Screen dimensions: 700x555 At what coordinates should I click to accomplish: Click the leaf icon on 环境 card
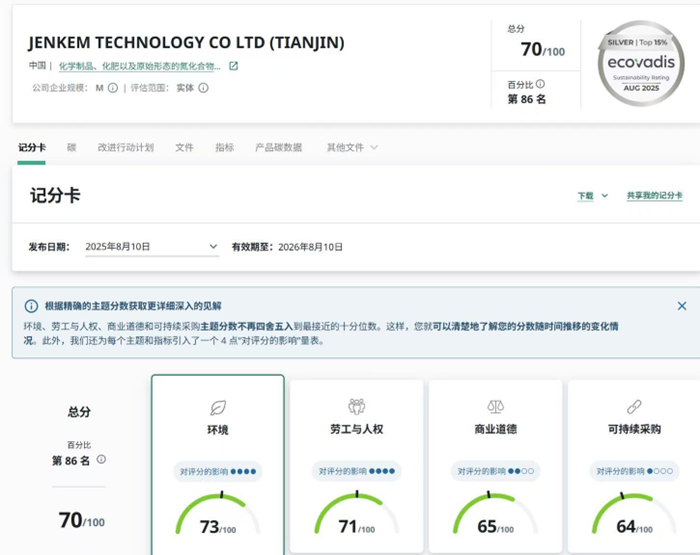[217, 407]
